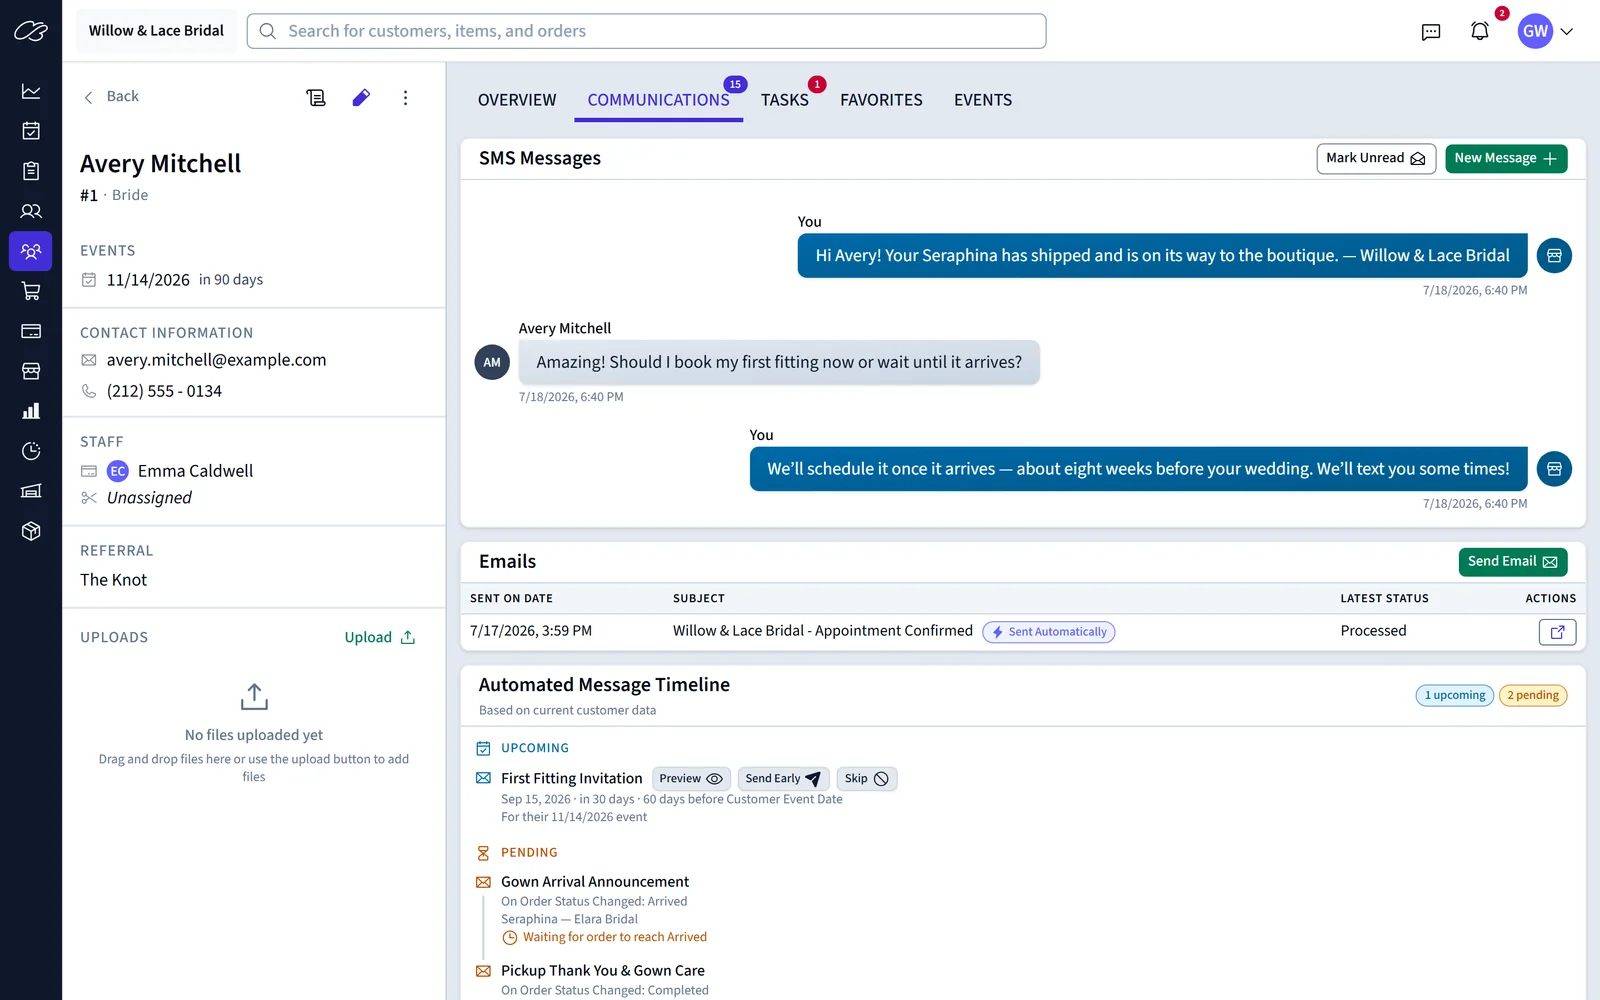Screen dimensions: 1600x1000
Task: Click the Sent Automatically tag
Action: (1049, 632)
